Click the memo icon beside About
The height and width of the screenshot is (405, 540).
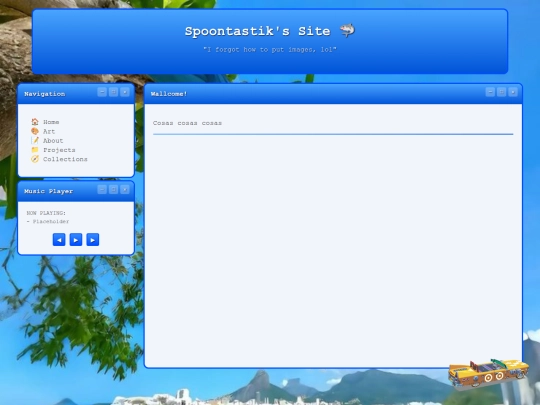(x=35, y=141)
